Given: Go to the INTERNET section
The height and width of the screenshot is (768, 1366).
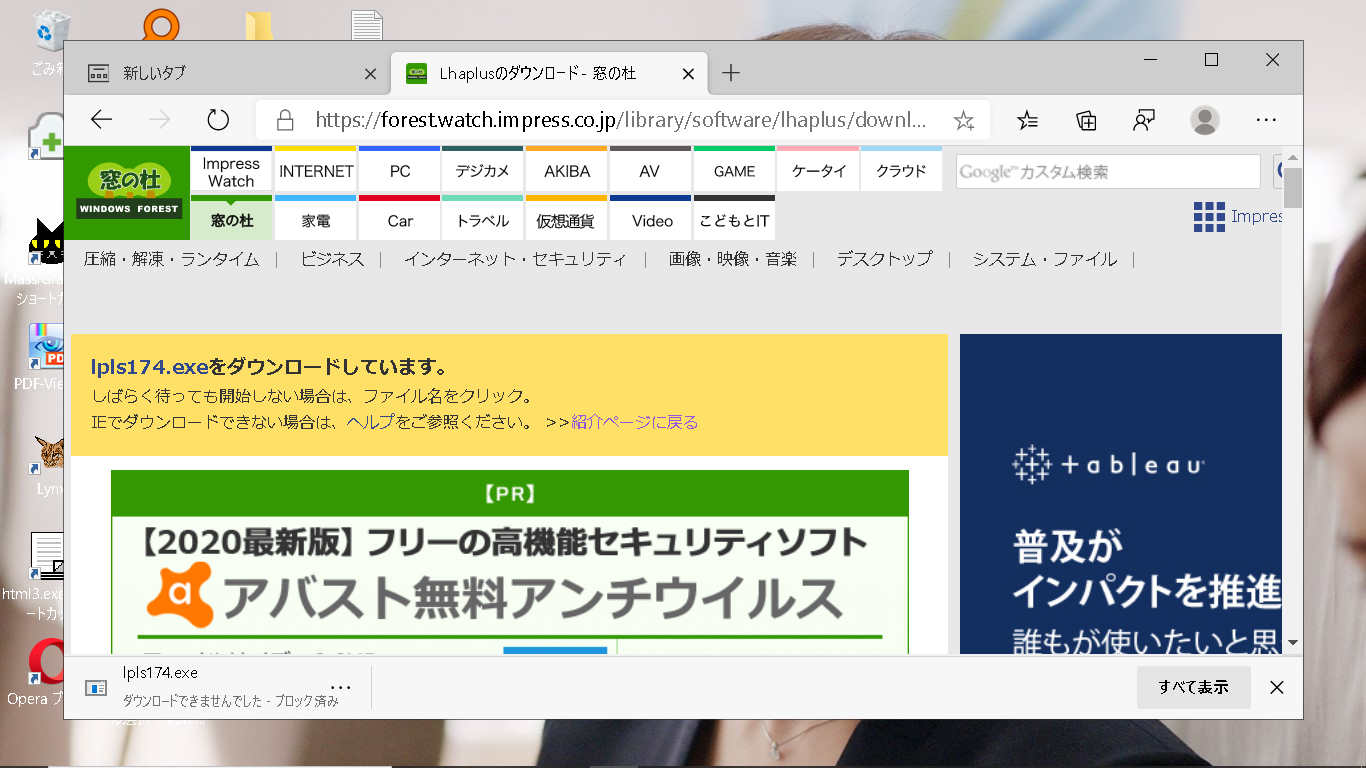Looking at the screenshot, I should click(316, 170).
